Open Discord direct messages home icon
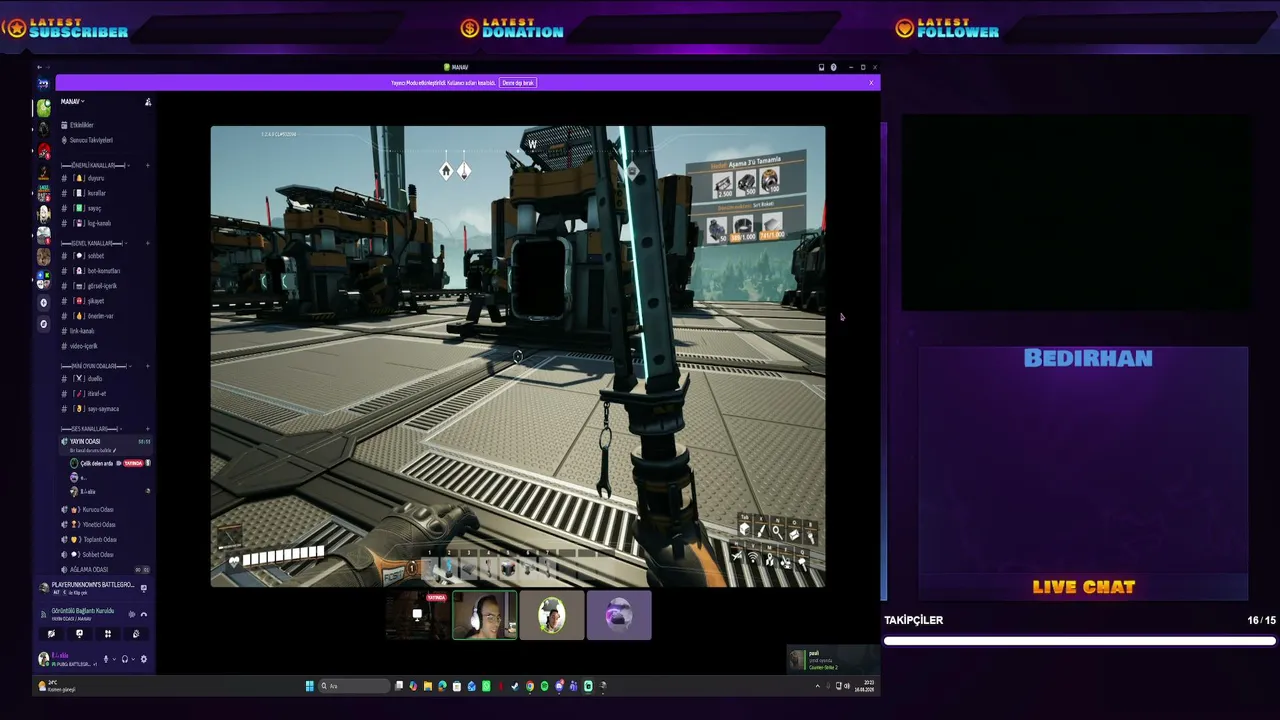 tap(43, 84)
